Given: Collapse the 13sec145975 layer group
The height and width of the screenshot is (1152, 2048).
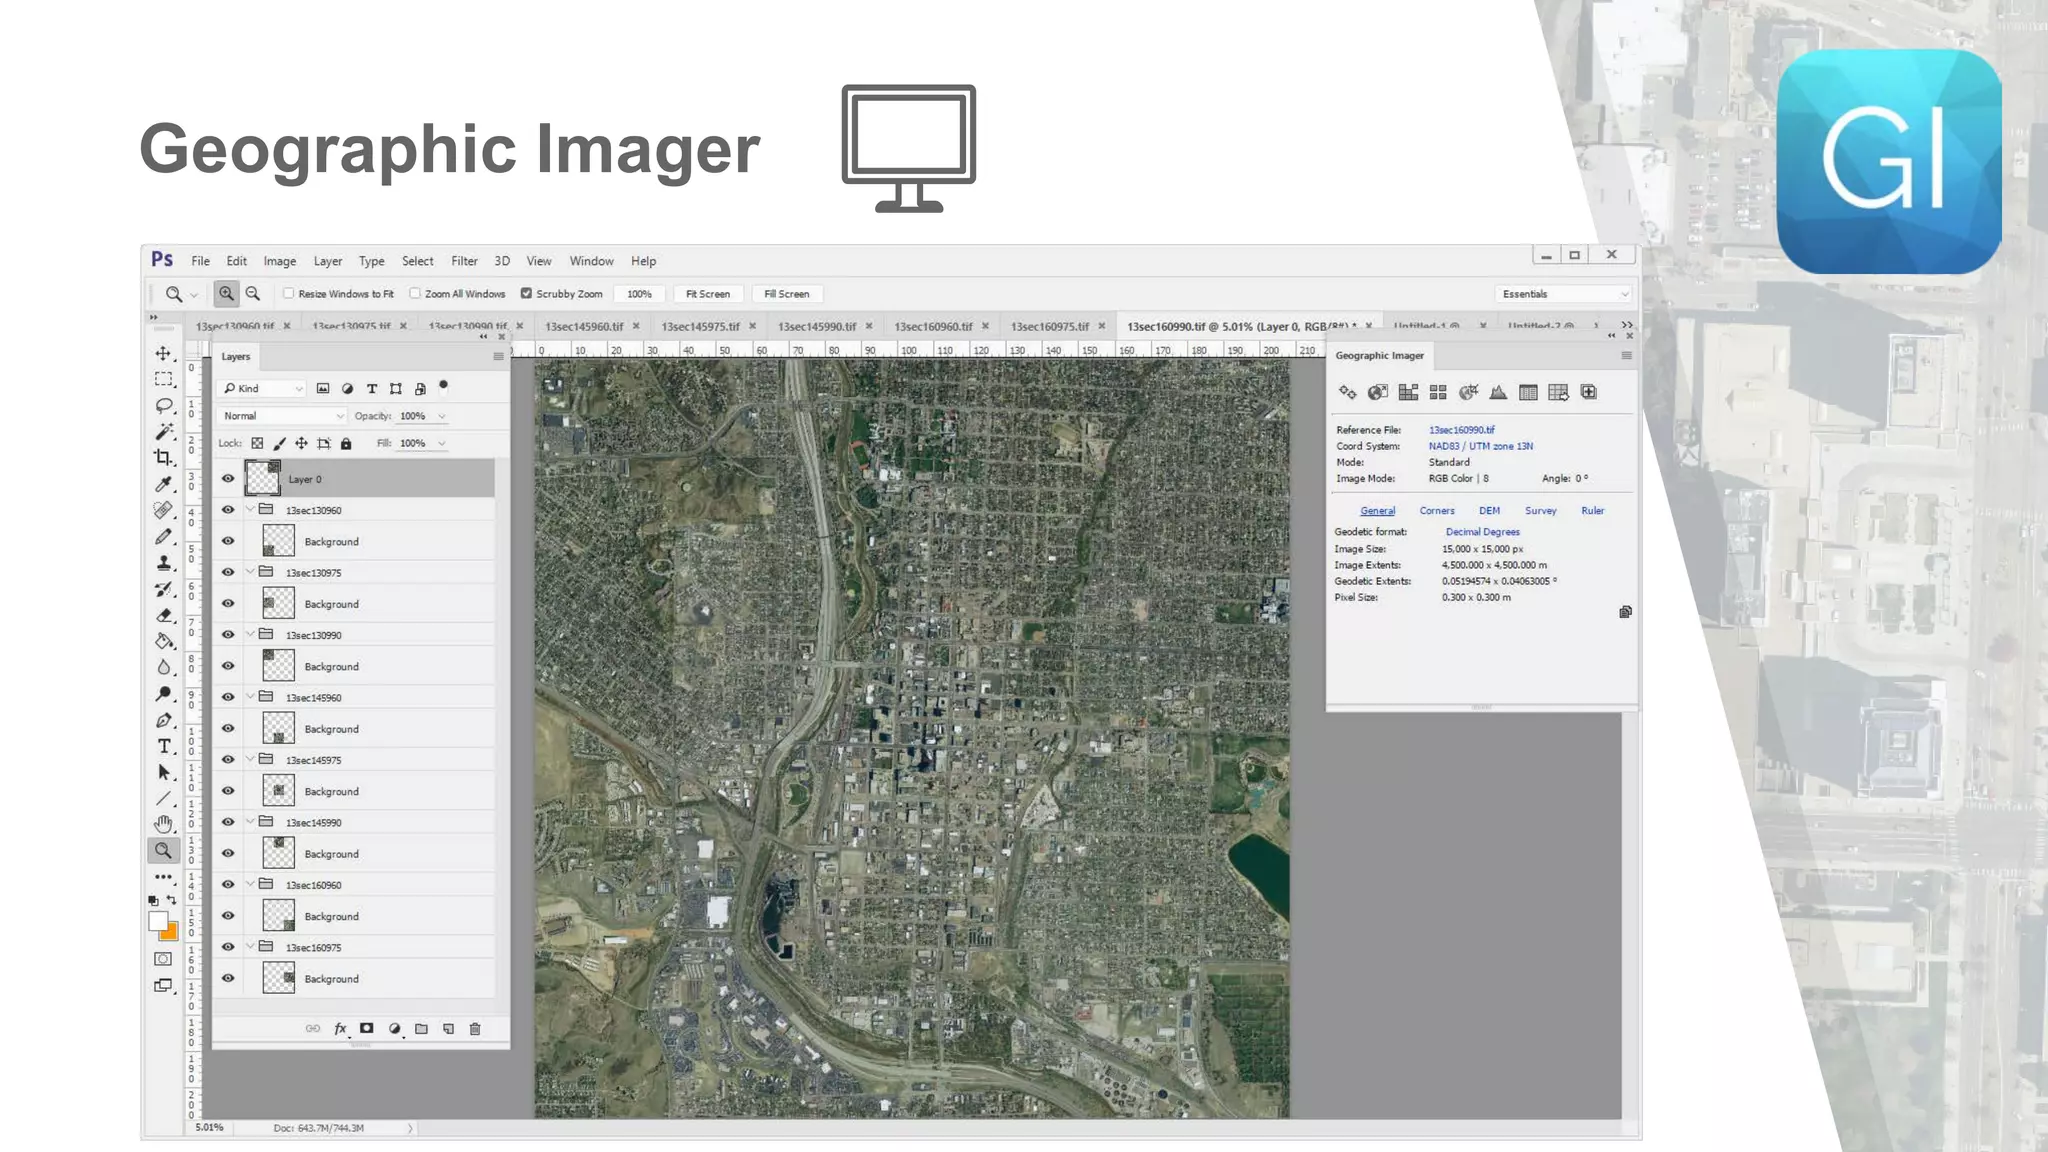Looking at the screenshot, I should [x=250, y=760].
